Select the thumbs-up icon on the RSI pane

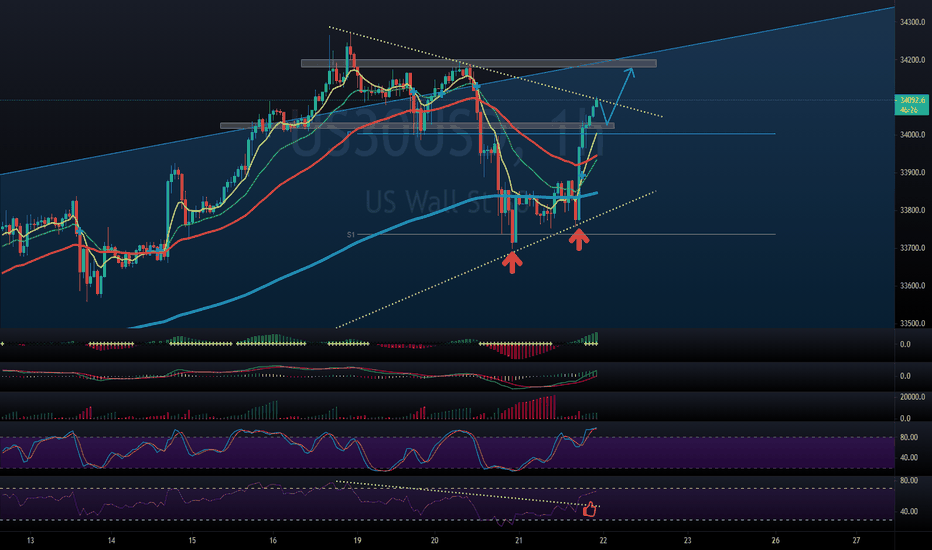(589, 510)
